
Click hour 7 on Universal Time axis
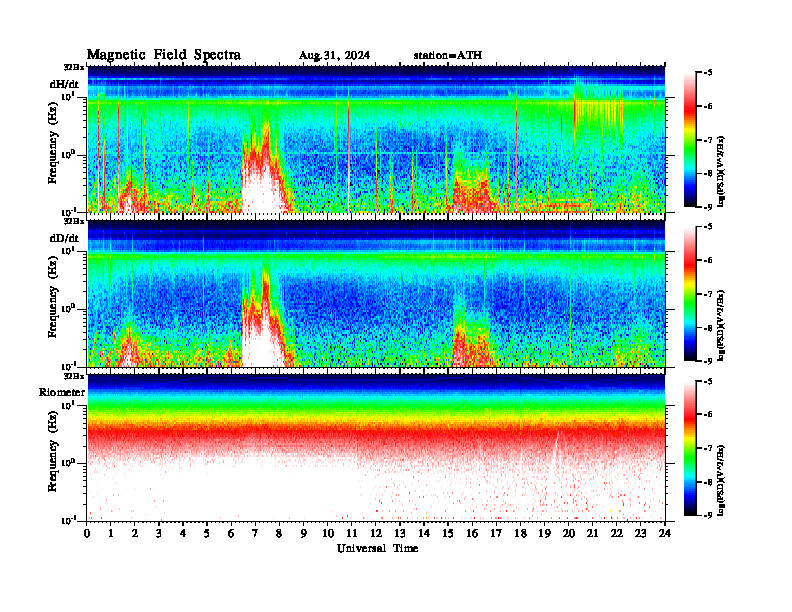tap(256, 533)
